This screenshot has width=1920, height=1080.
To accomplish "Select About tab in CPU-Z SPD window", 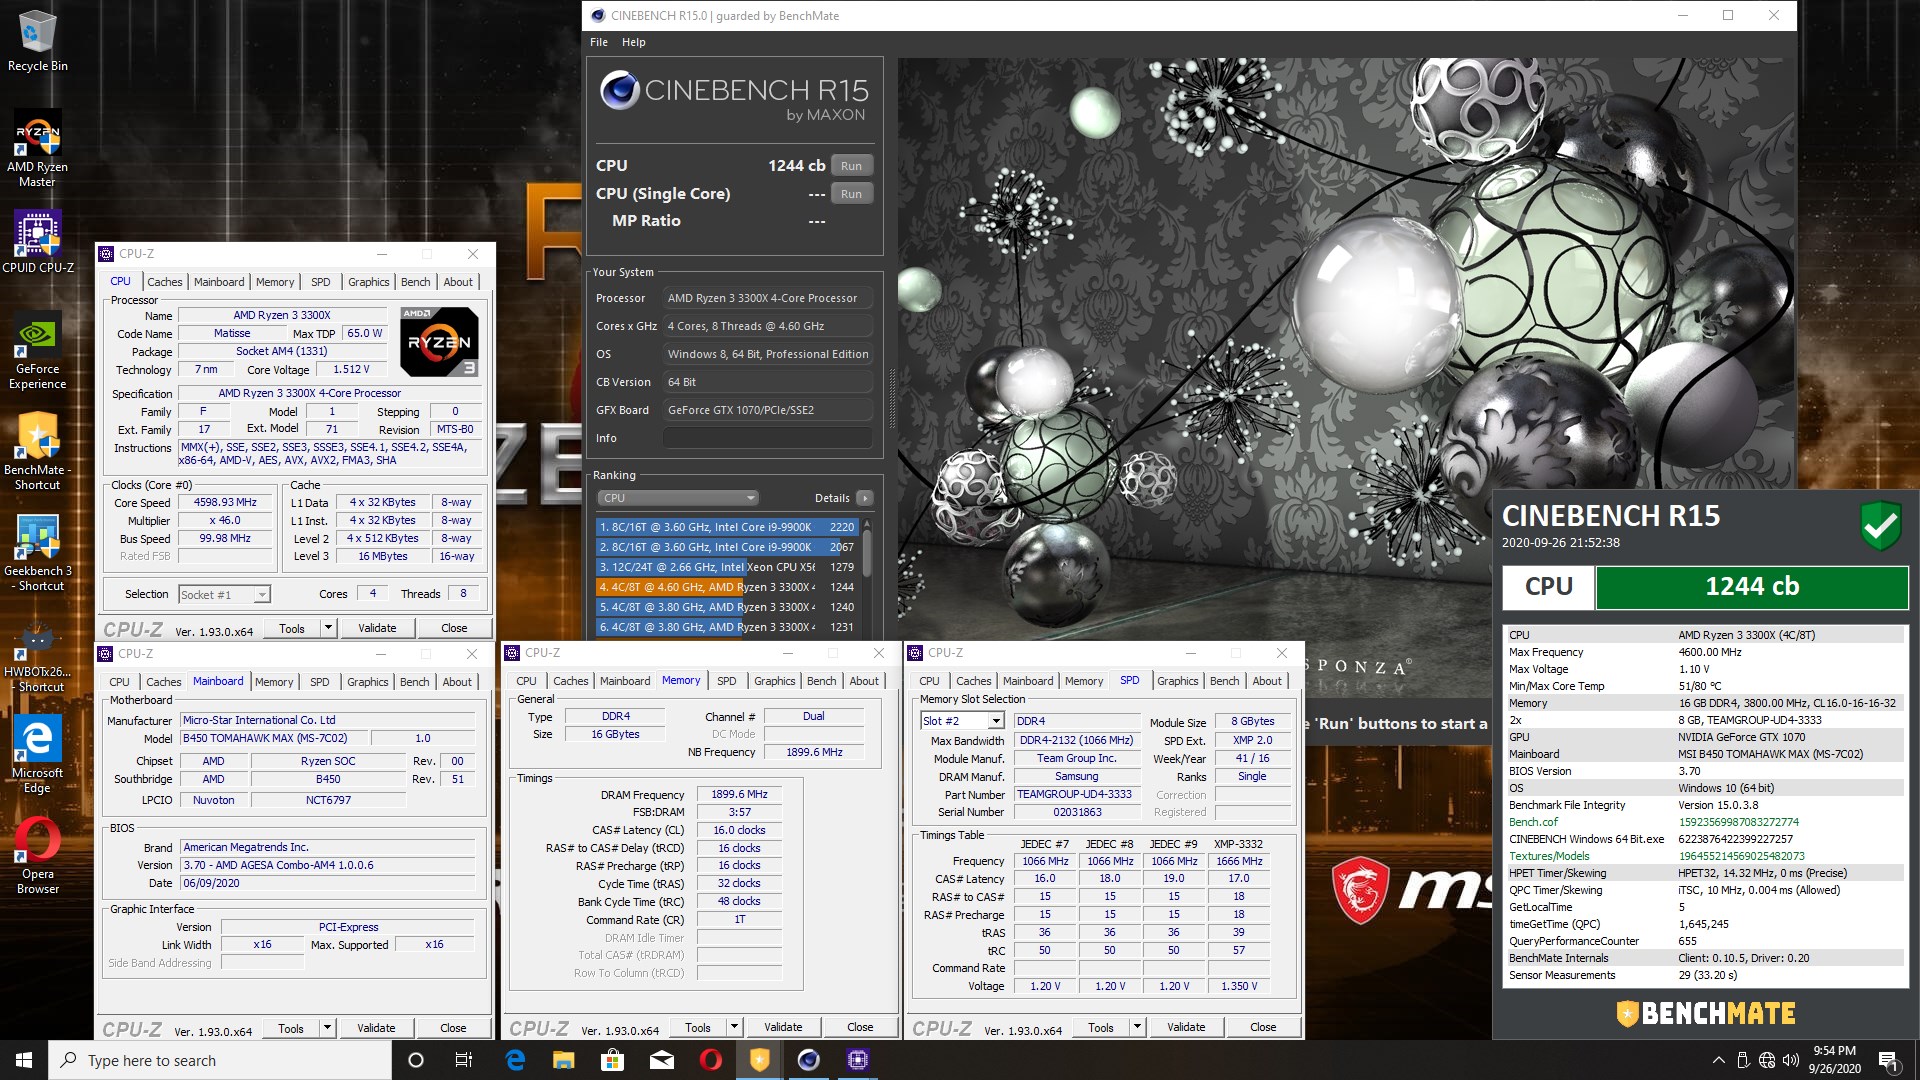I will tap(1267, 681).
